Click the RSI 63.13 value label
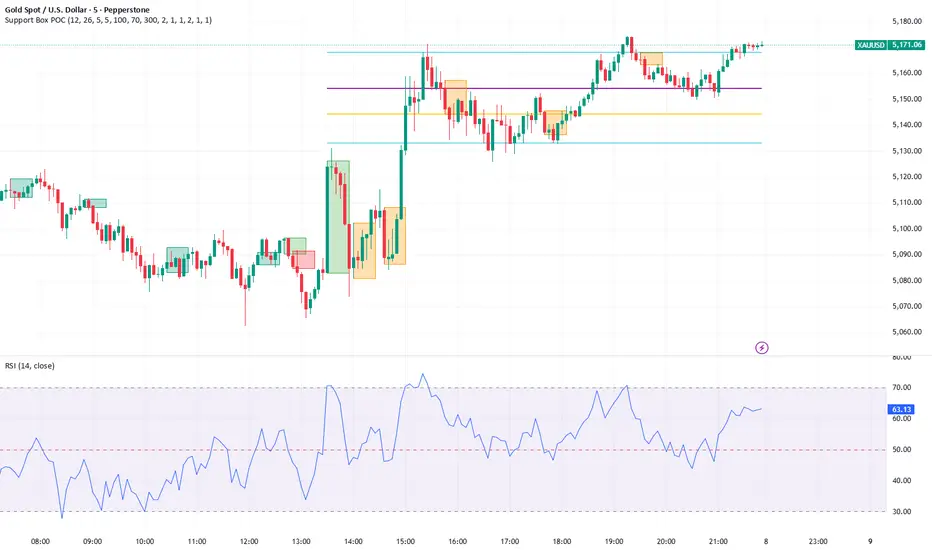932x550 pixels. [901, 409]
